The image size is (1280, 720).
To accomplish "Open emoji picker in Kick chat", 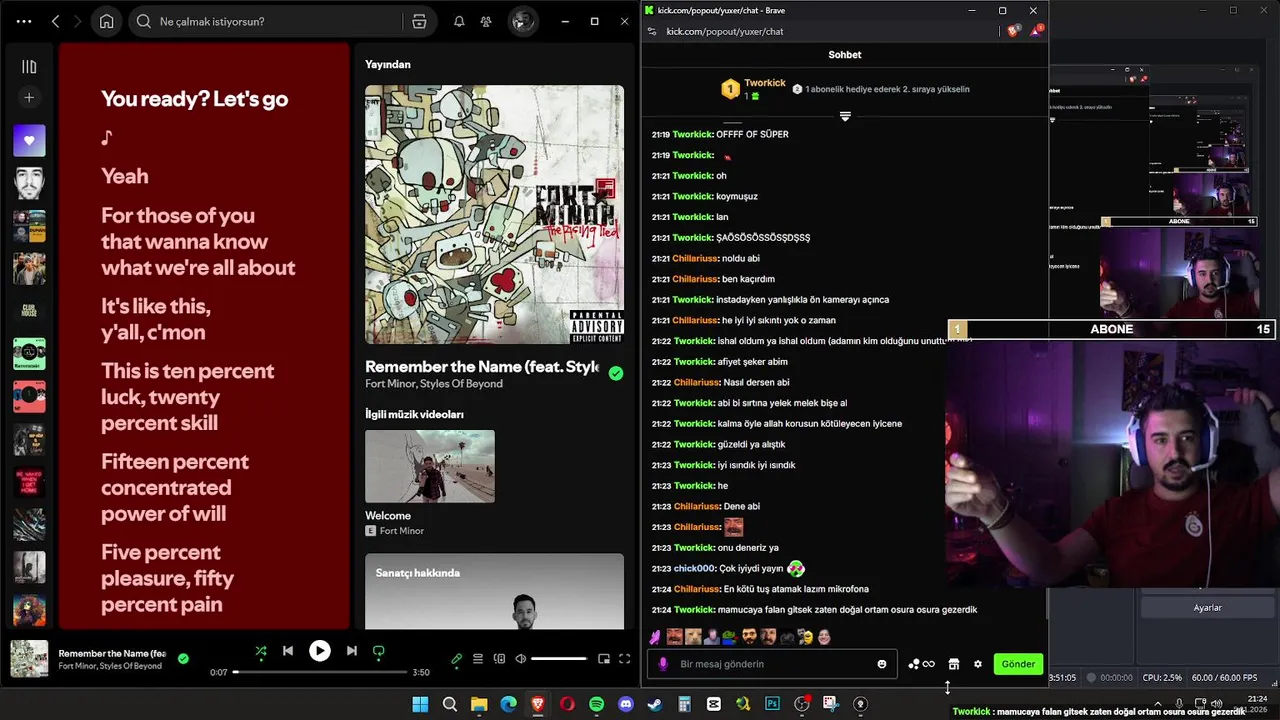I will pos(882,664).
